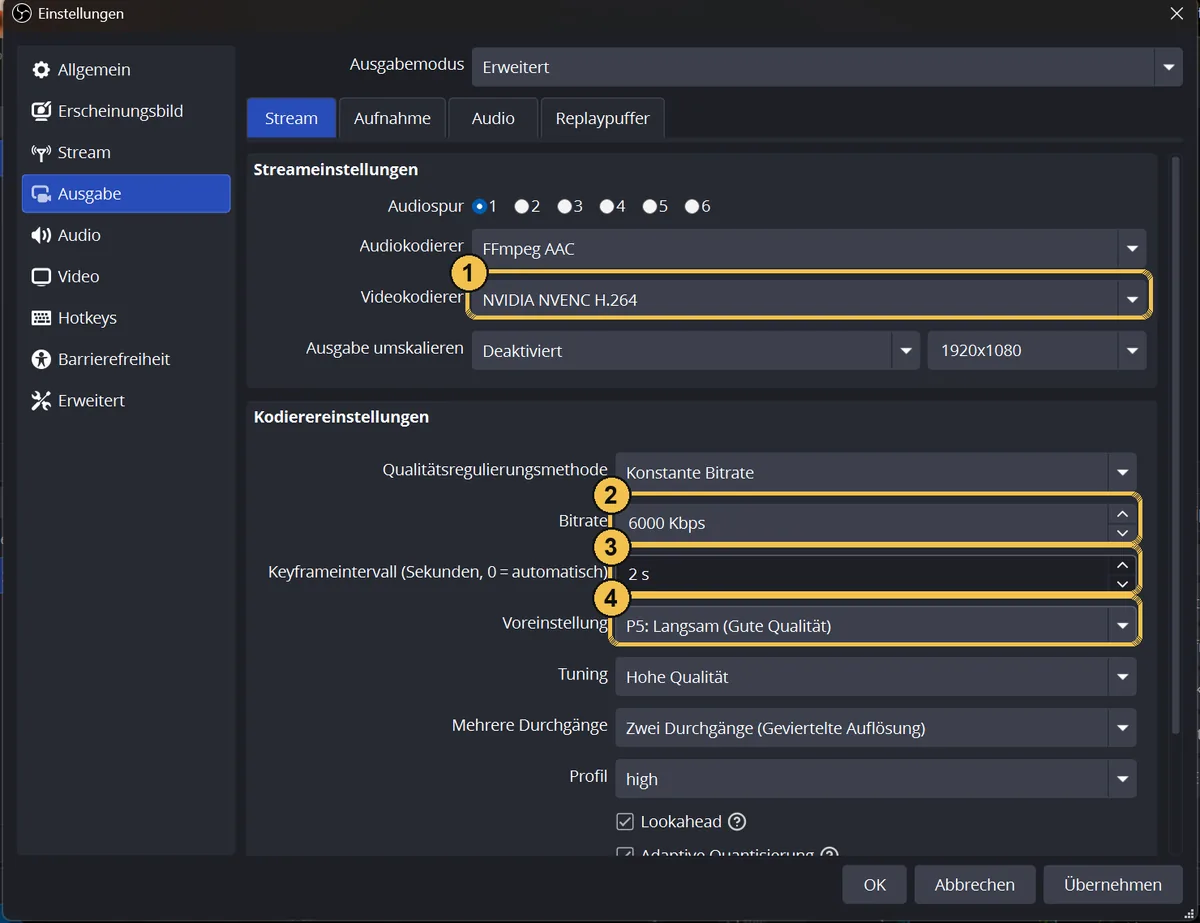Viewport: 1200px width, 923px height.
Task: Open the Audio speaker icon in the sidebar
Action: (x=41, y=235)
